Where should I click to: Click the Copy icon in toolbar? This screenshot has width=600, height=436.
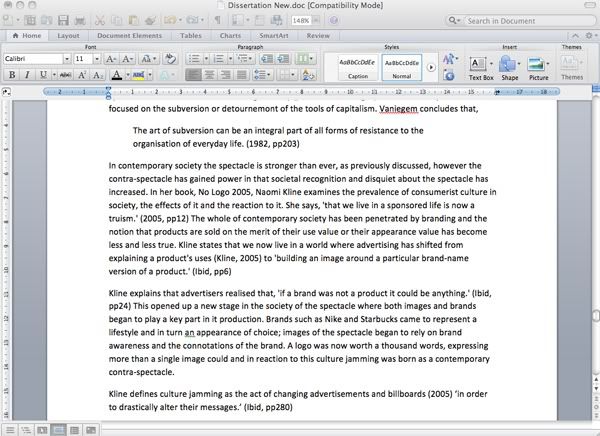click(x=116, y=20)
